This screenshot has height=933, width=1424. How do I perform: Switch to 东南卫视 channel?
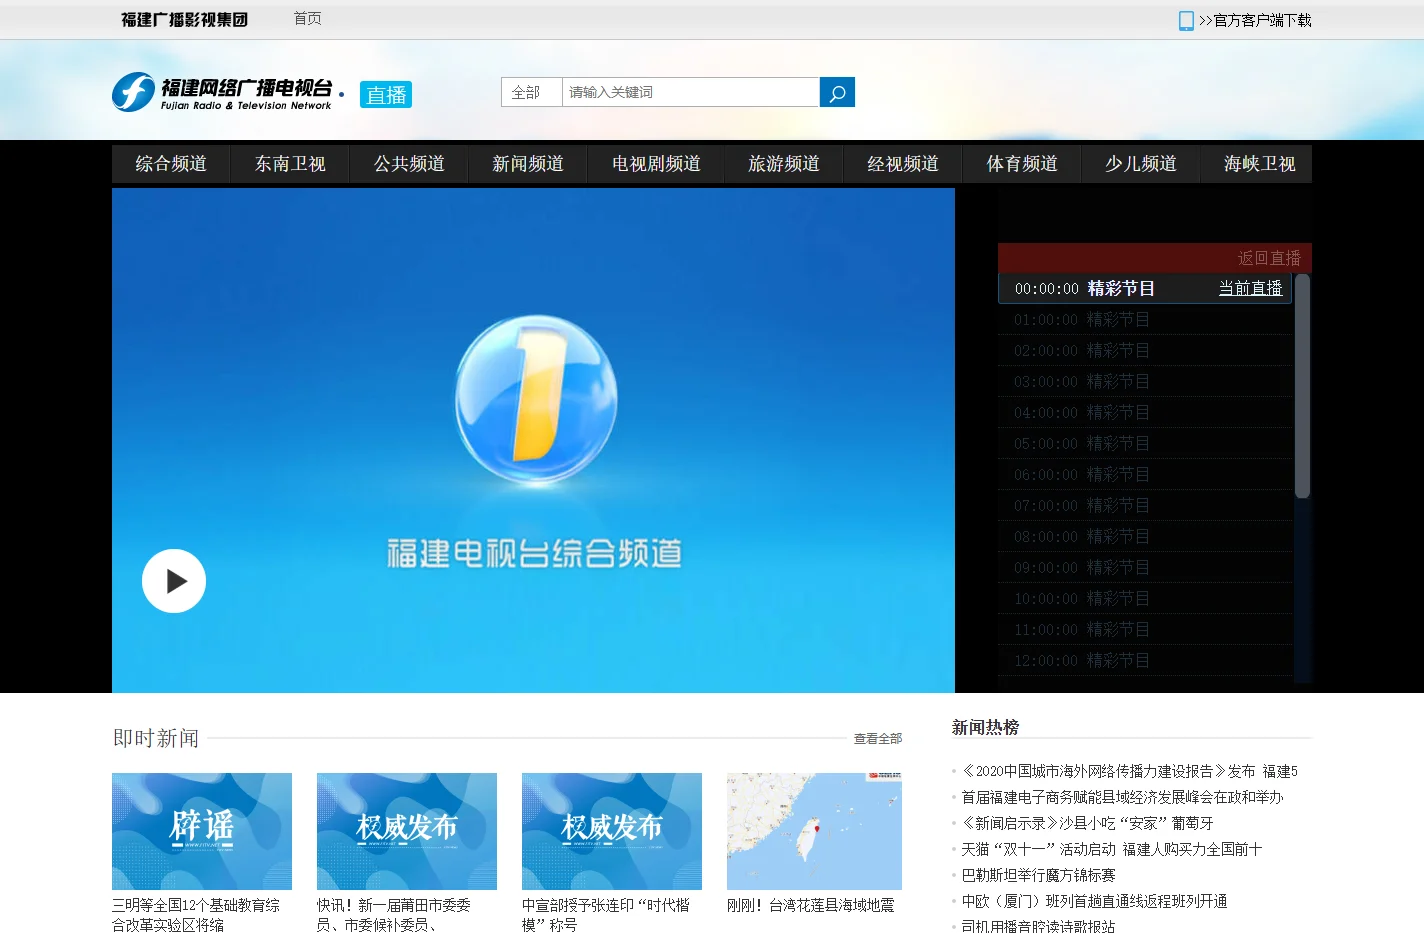290,164
